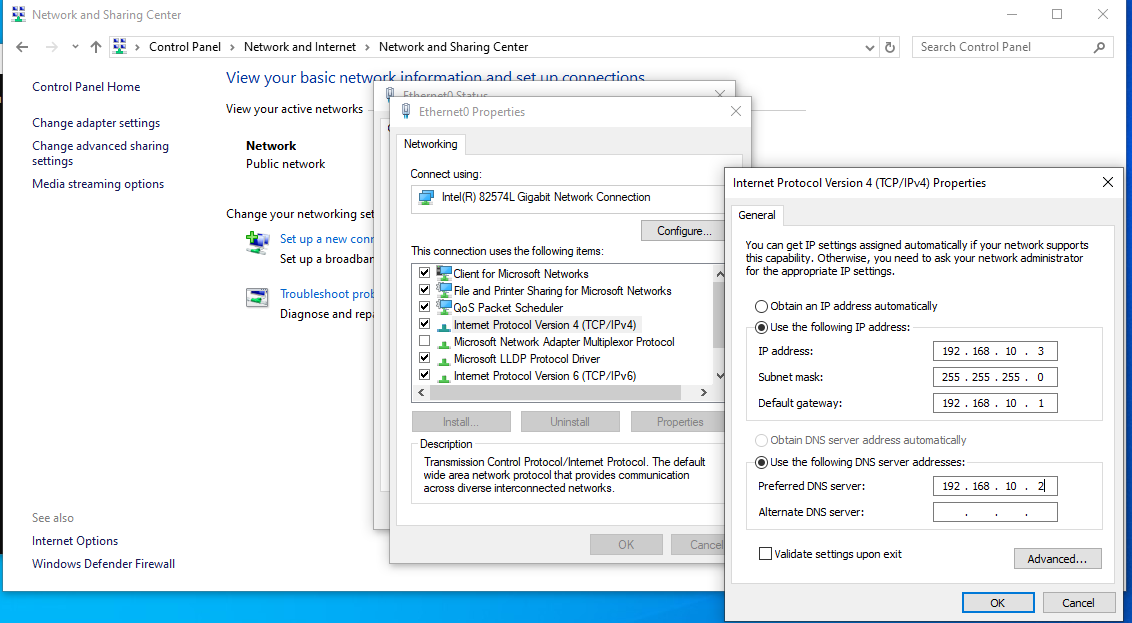Screen dimensions: 1132x623
Task: Click the Install button
Action: 461,422
